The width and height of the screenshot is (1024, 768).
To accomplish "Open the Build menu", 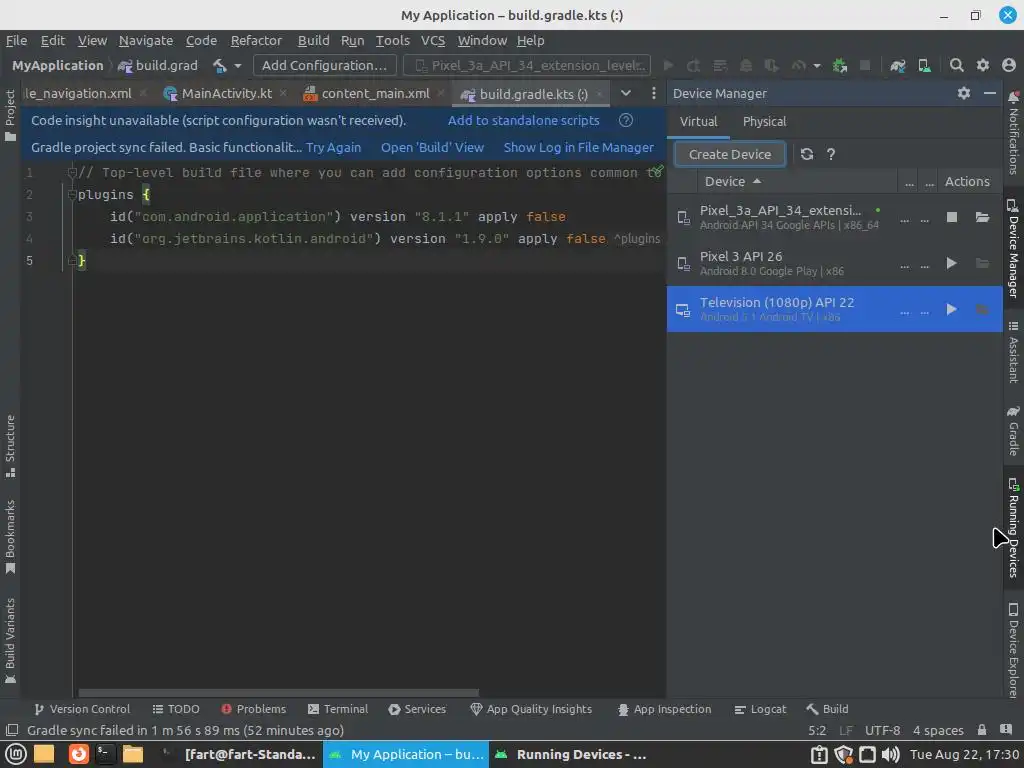I will [313, 40].
